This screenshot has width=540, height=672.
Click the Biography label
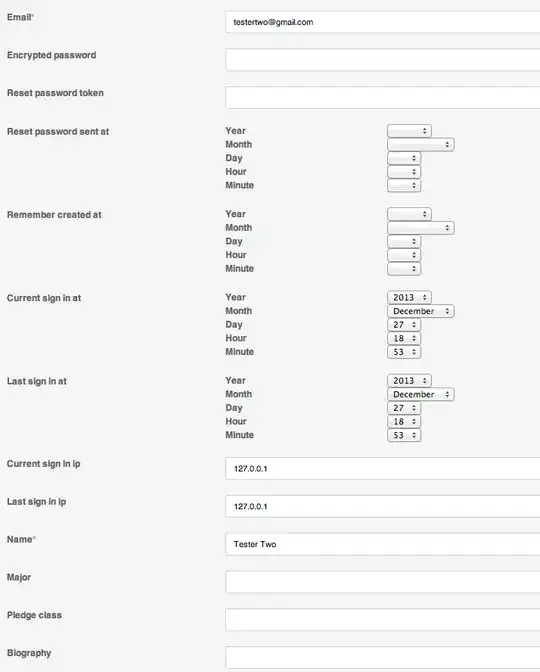point(29,653)
